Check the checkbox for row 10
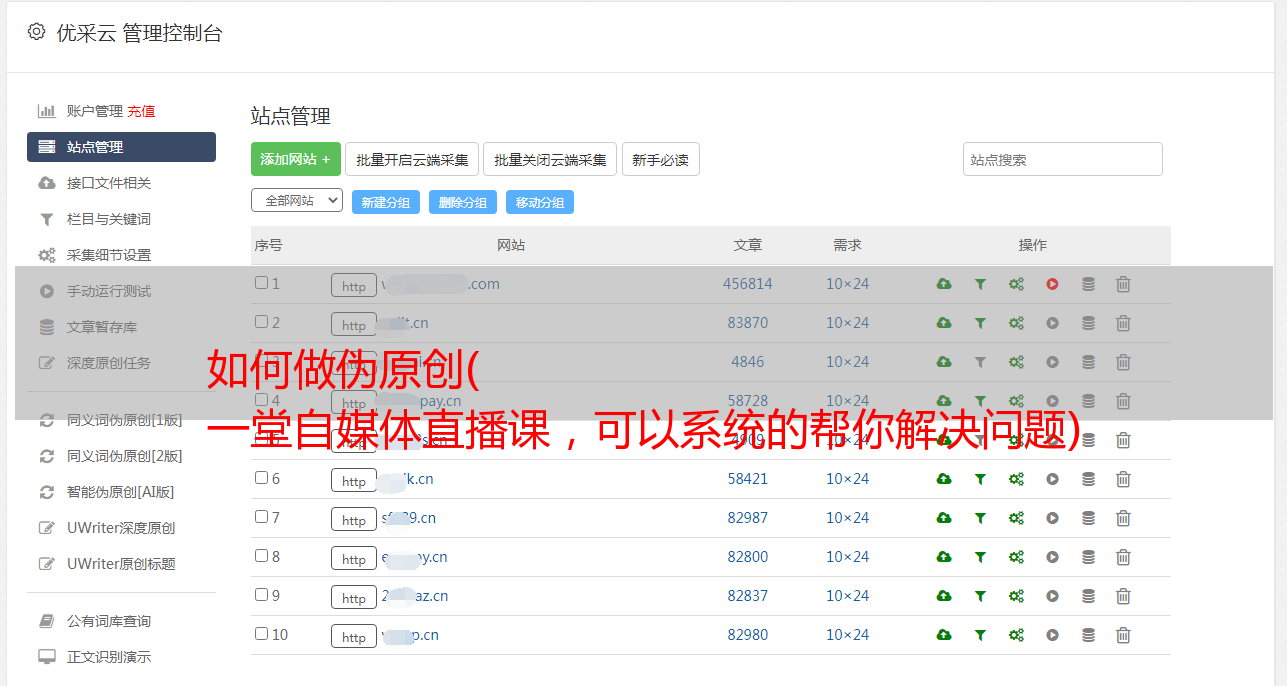 pyautogui.click(x=261, y=634)
